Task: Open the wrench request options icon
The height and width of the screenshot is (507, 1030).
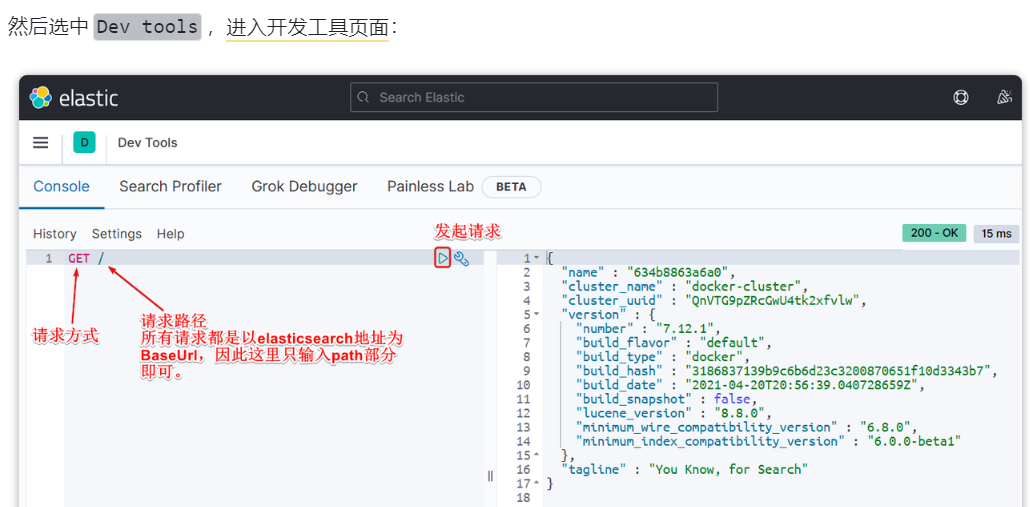Action: coord(461,259)
